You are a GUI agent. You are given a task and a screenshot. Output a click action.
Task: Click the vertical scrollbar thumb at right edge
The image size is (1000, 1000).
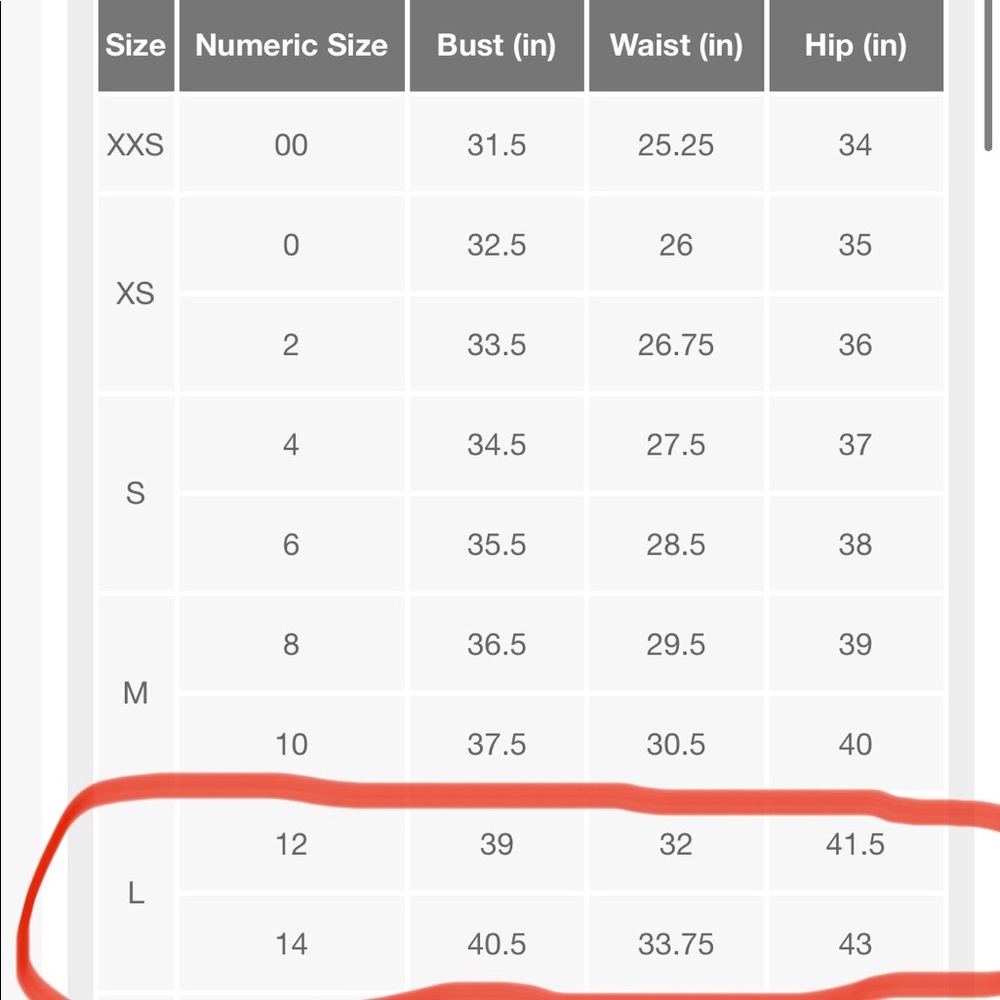coord(989,75)
